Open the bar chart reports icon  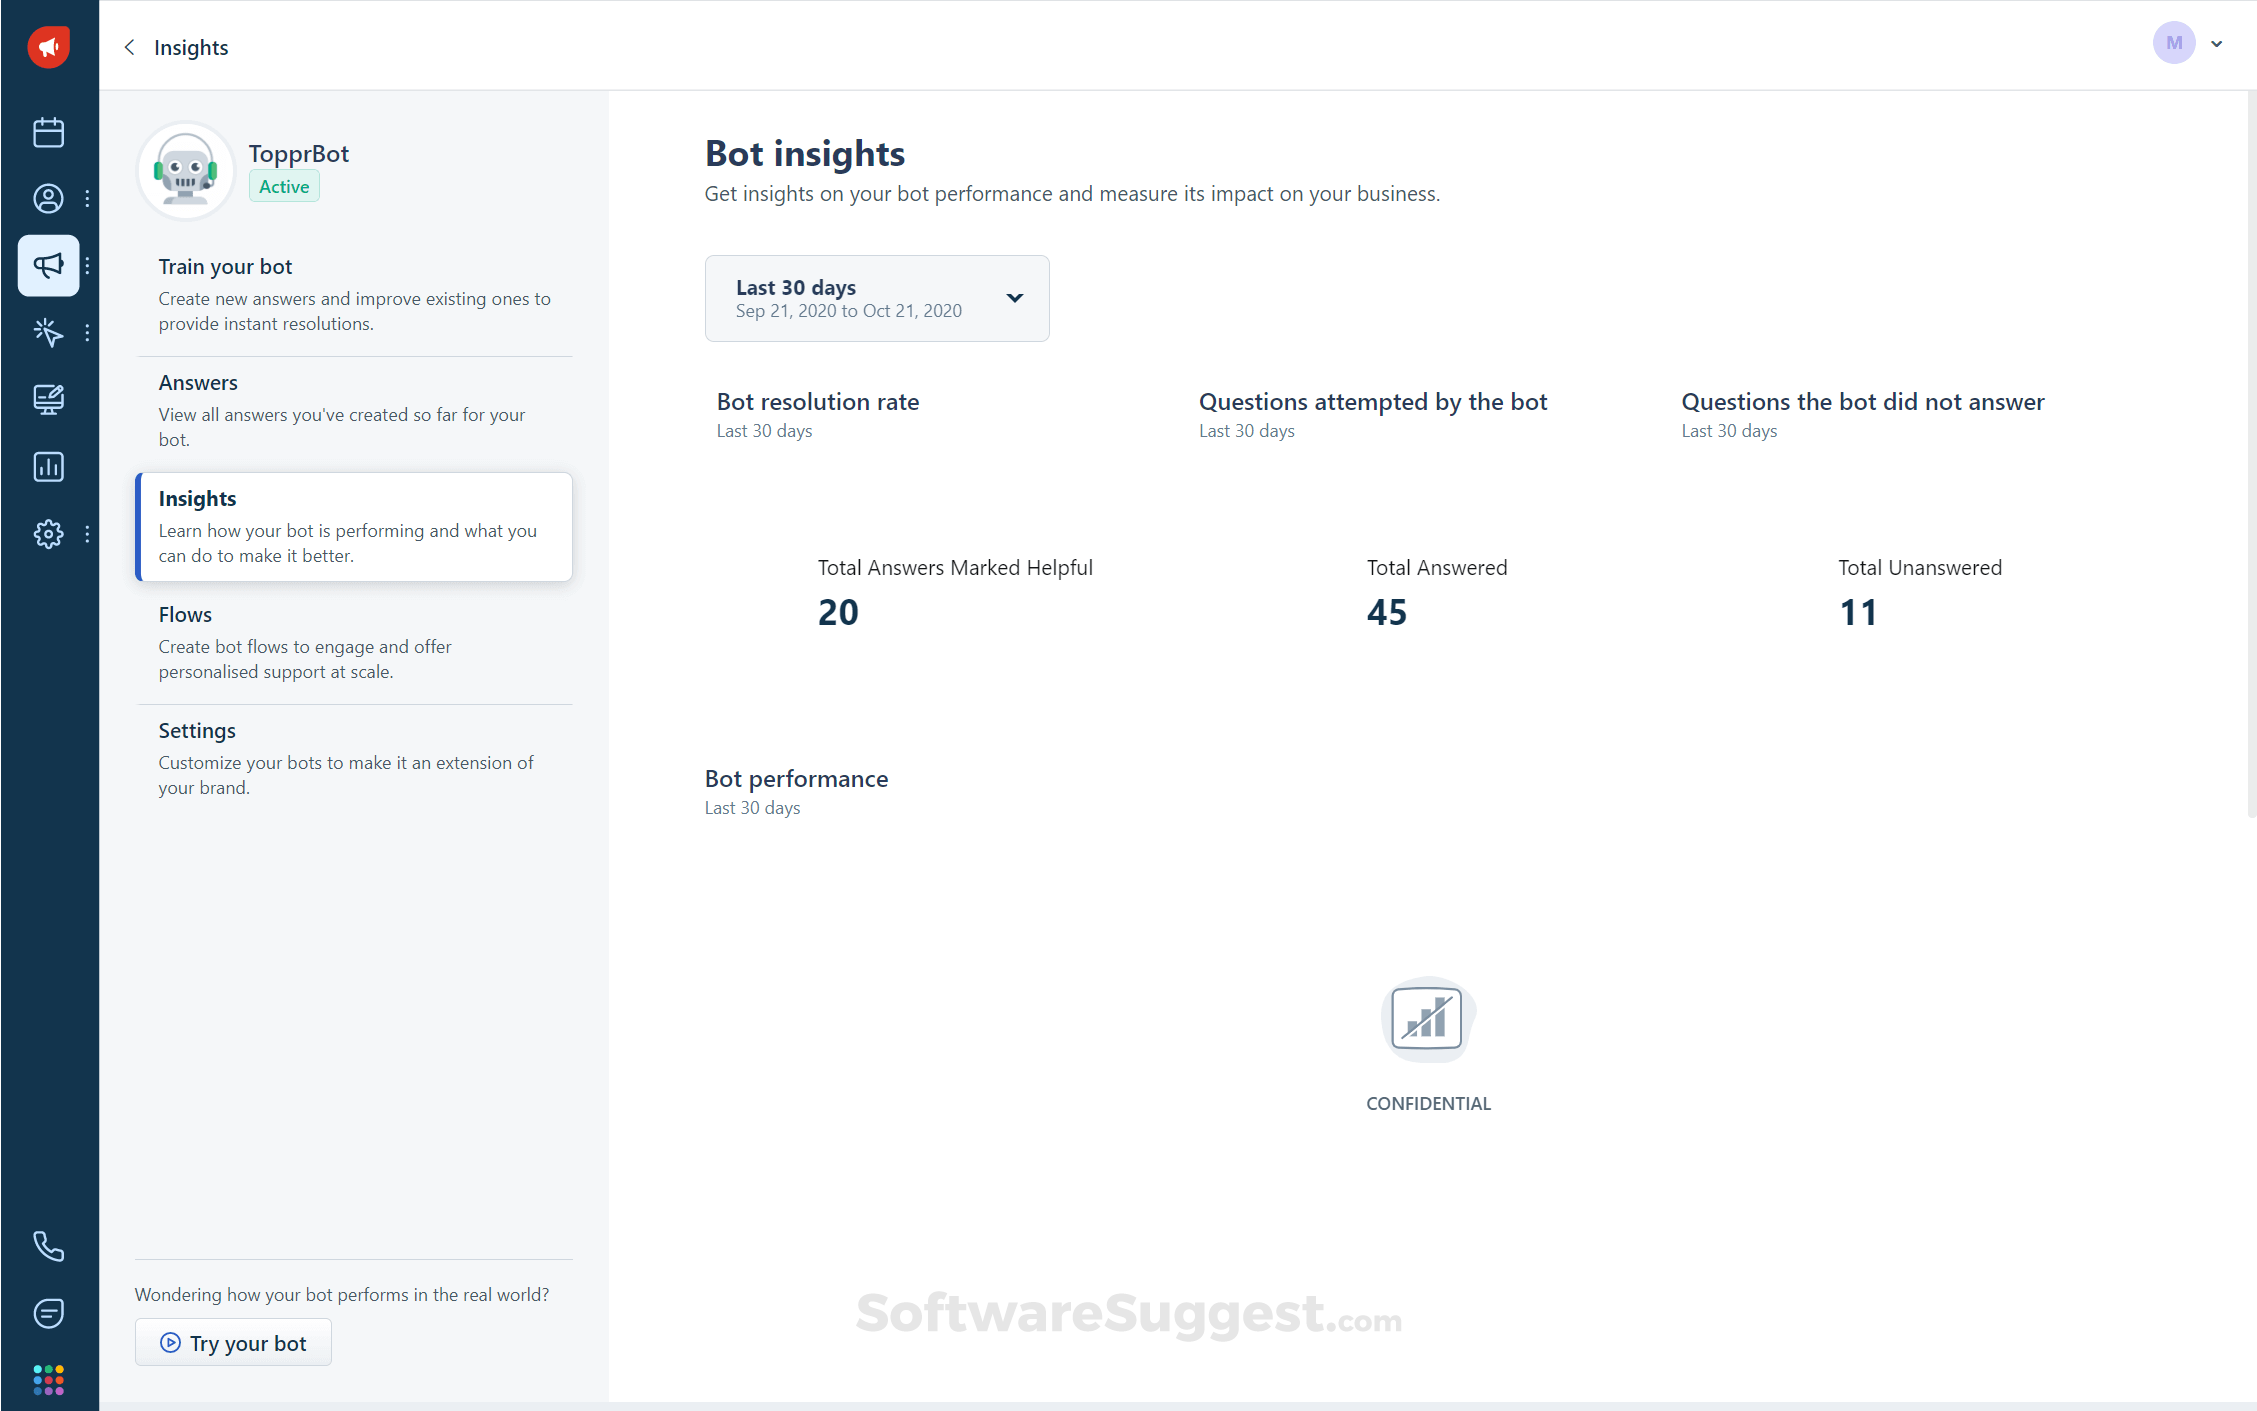(48, 466)
